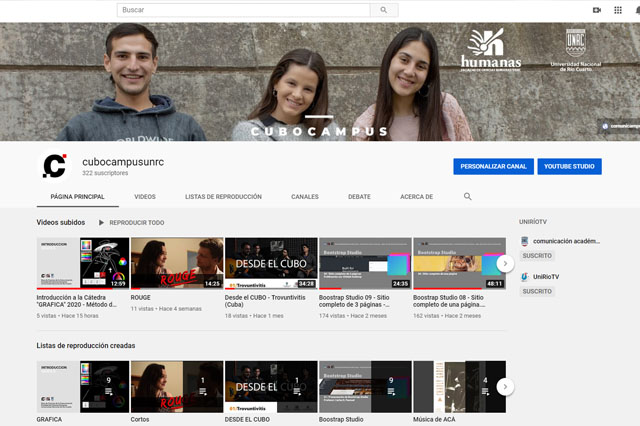
Task: Click the Personalizar Canal button
Action: (x=493, y=166)
